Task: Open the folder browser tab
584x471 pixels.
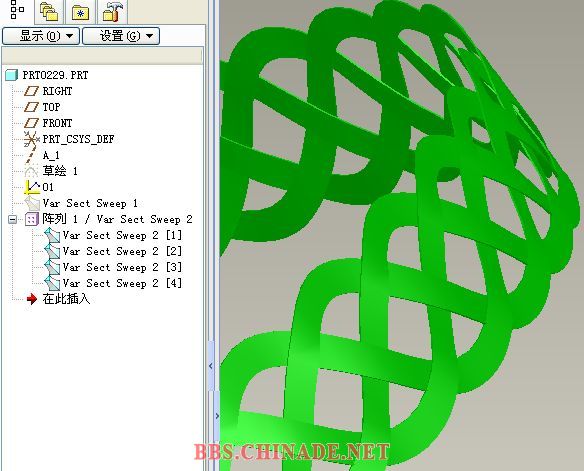Action: point(49,12)
